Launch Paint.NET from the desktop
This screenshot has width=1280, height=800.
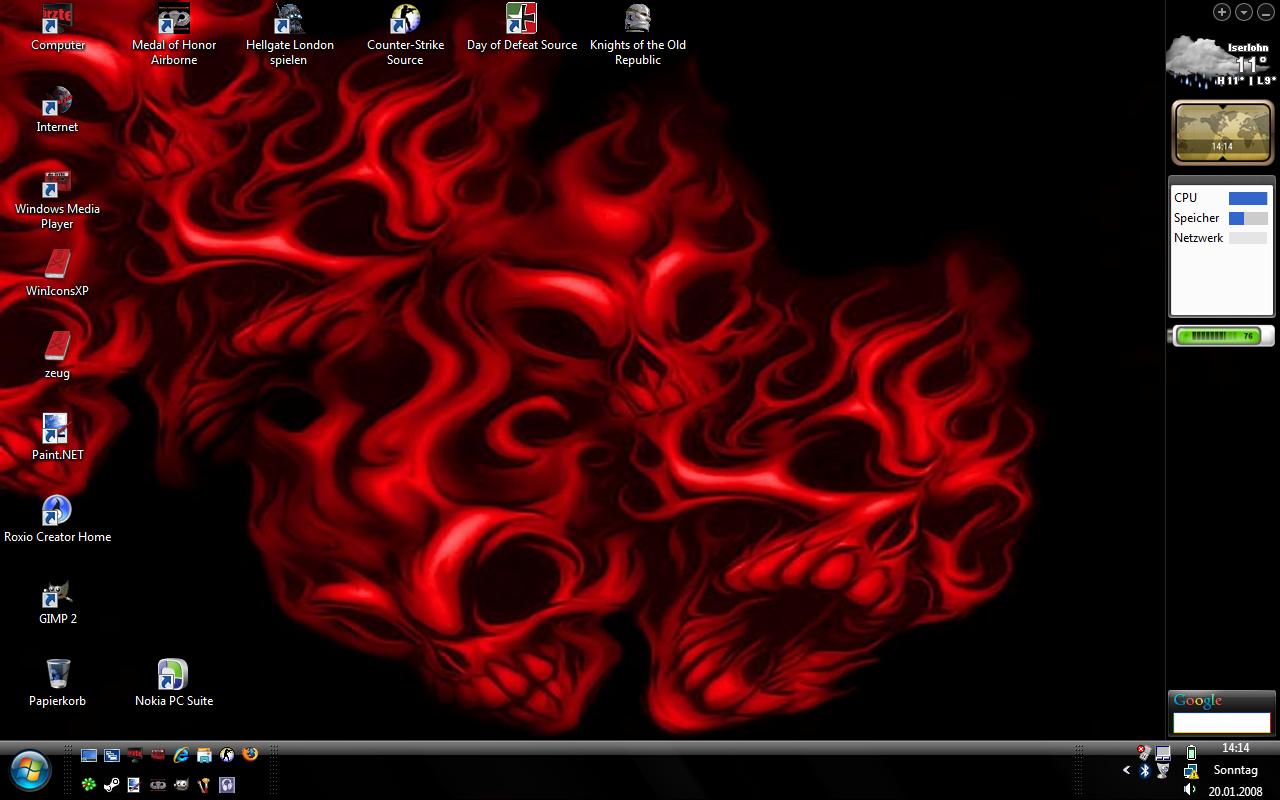(56, 430)
